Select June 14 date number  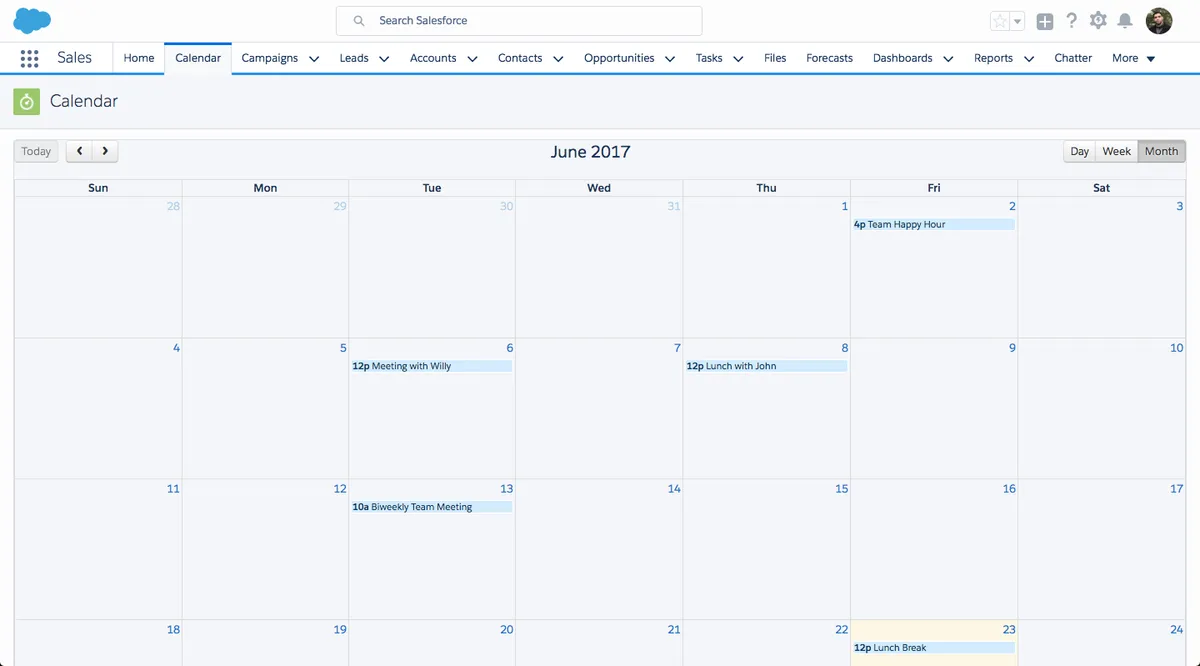click(674, 489)
